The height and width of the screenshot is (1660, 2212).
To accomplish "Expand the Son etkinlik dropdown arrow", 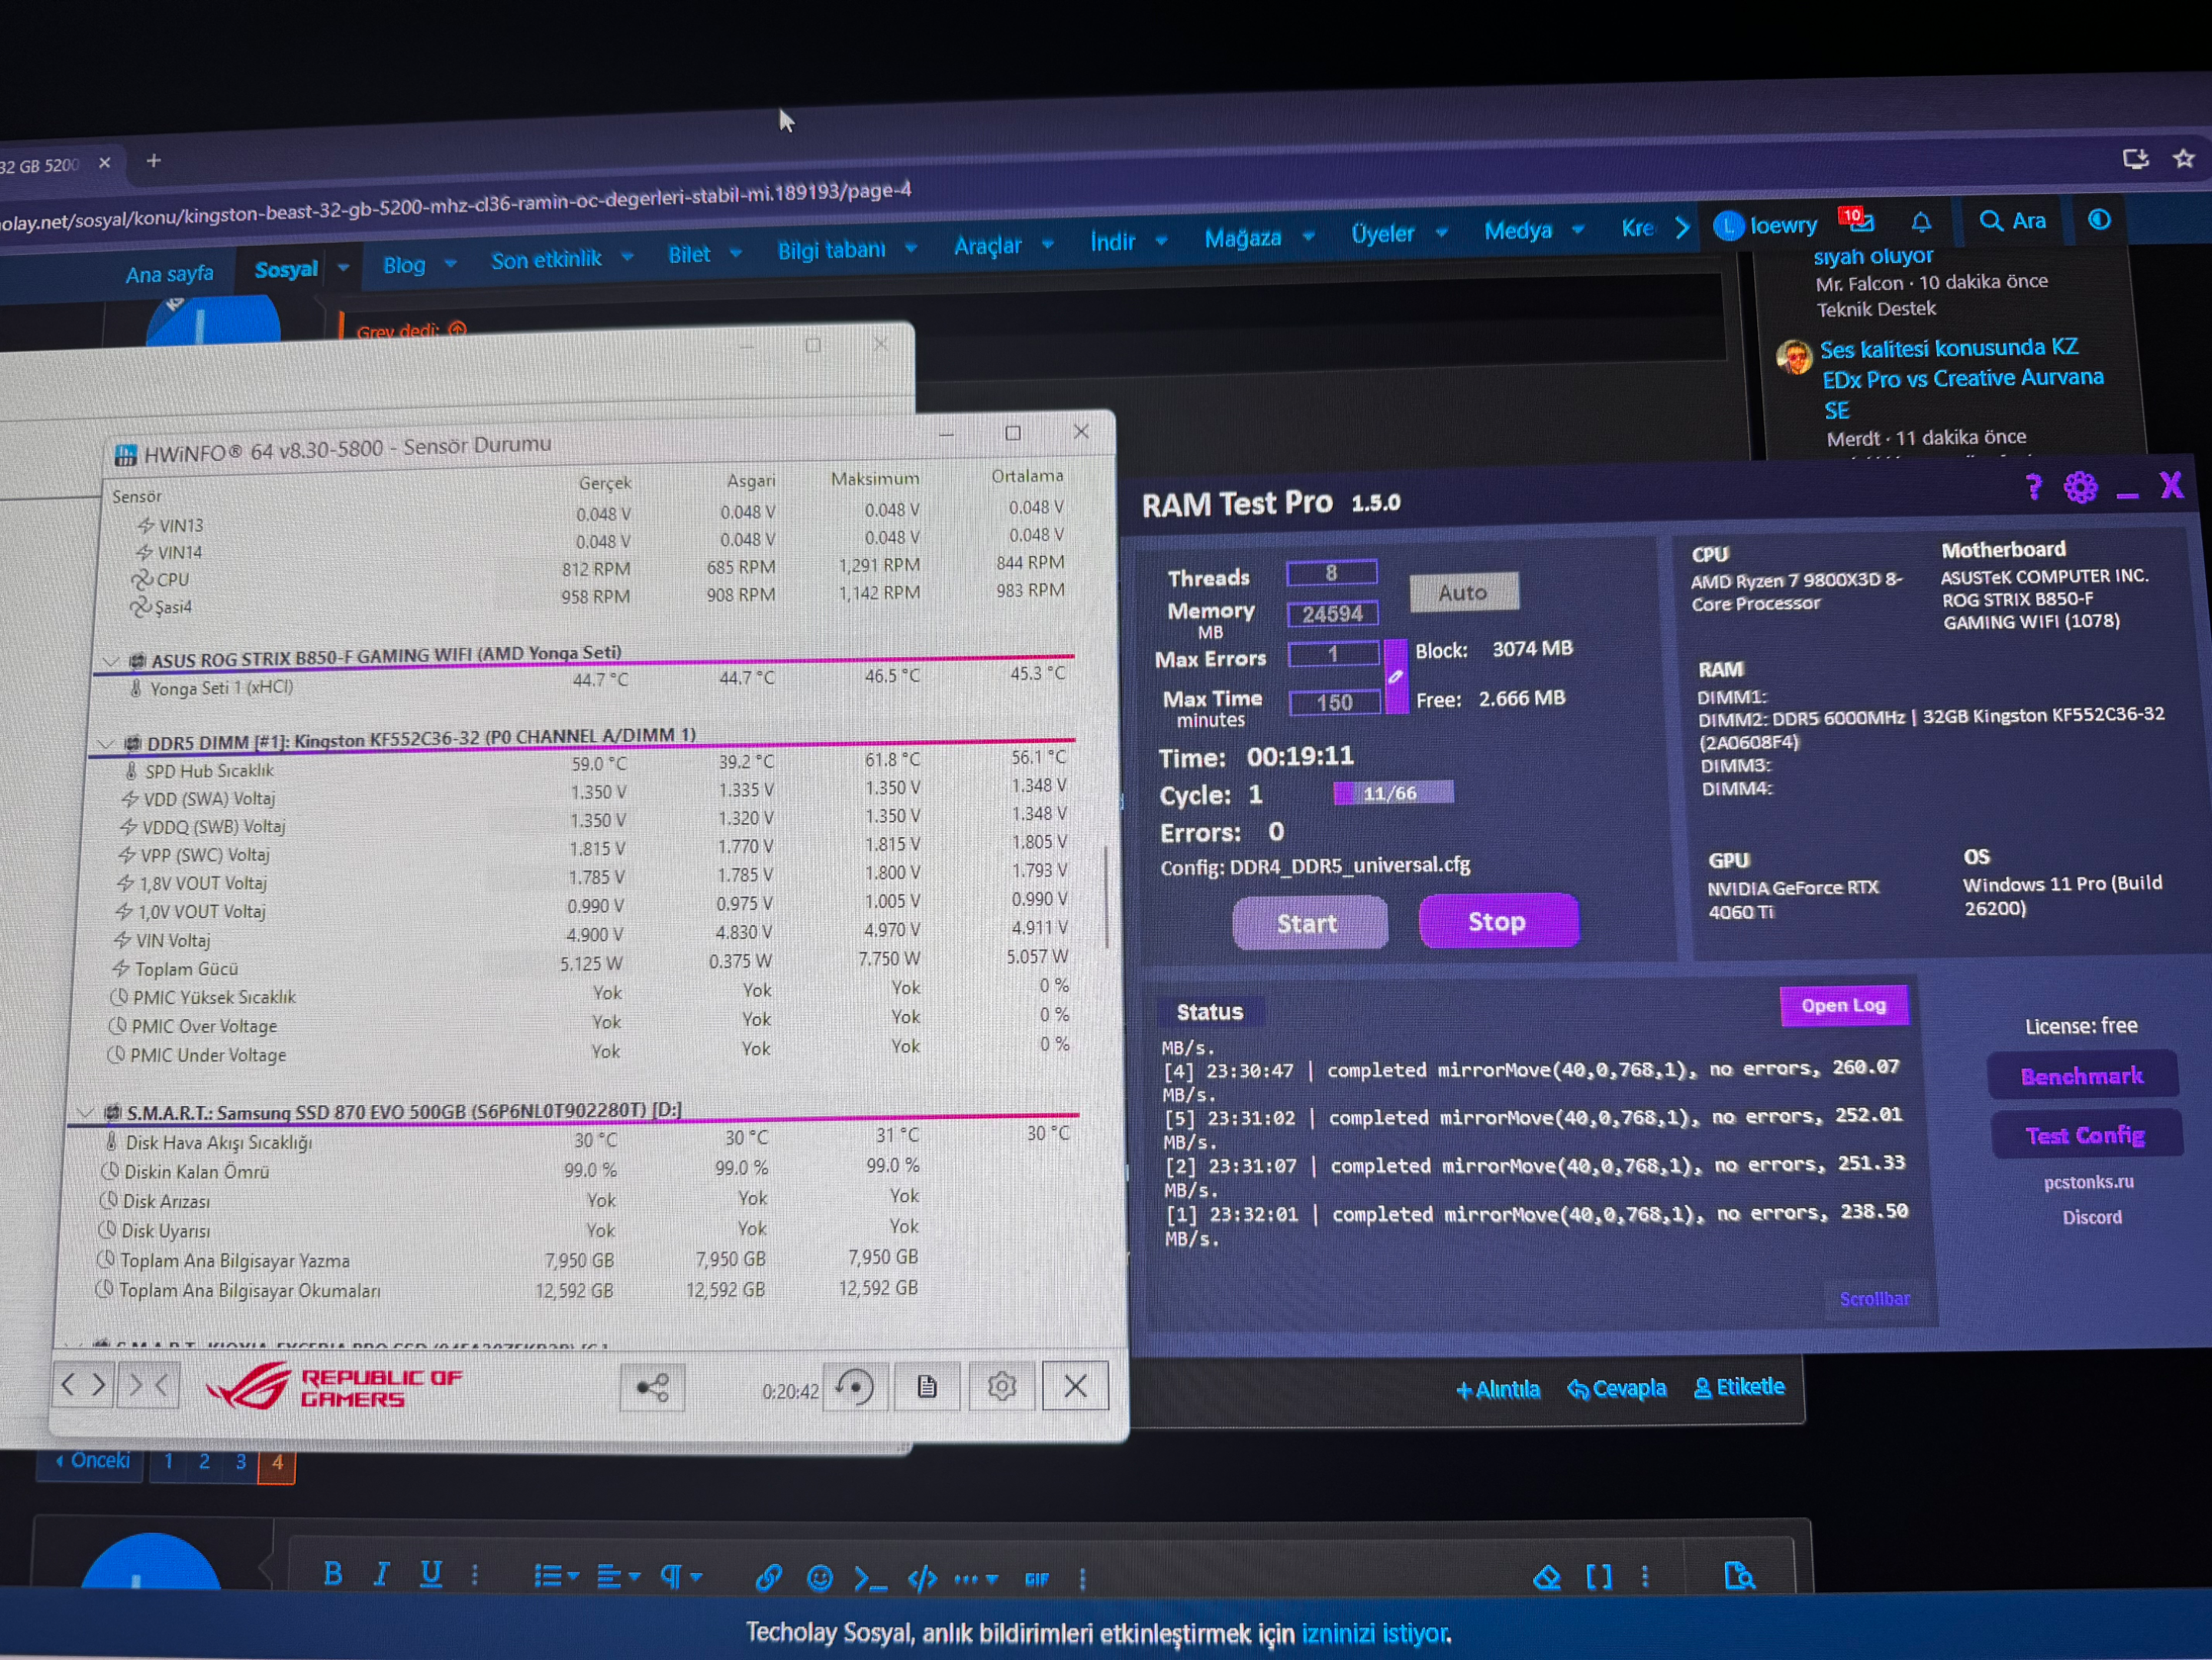I will tap(627, 257).
